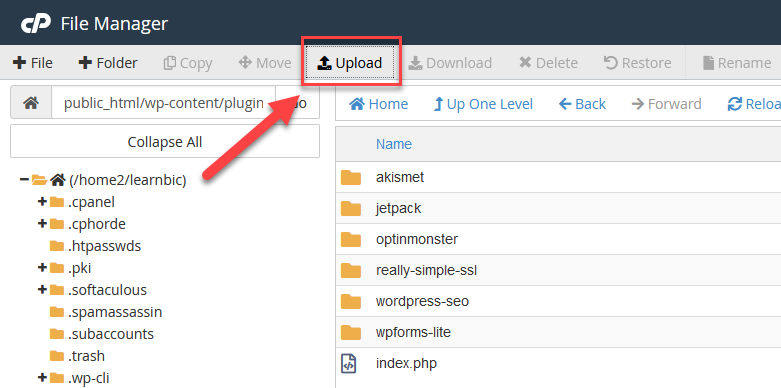781x388 pixels.
Task: Click the optinmonster folder icon
Action: [351, 239]
